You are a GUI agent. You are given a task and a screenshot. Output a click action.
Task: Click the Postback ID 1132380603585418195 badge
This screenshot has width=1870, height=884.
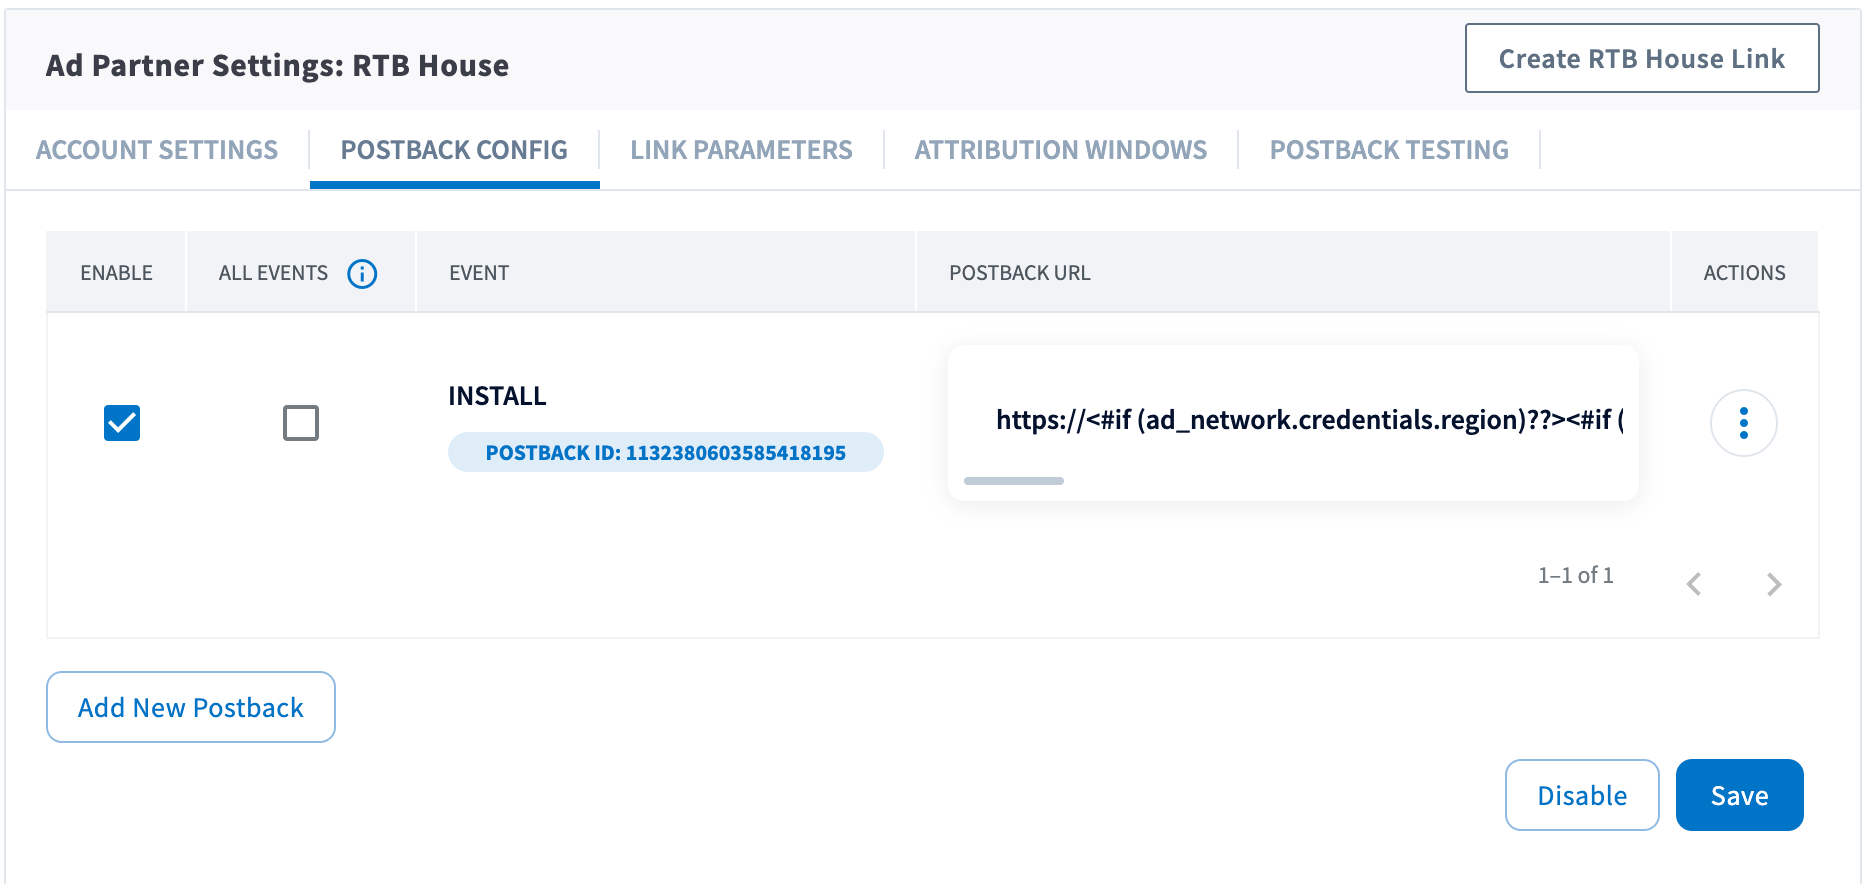[666, 452]
